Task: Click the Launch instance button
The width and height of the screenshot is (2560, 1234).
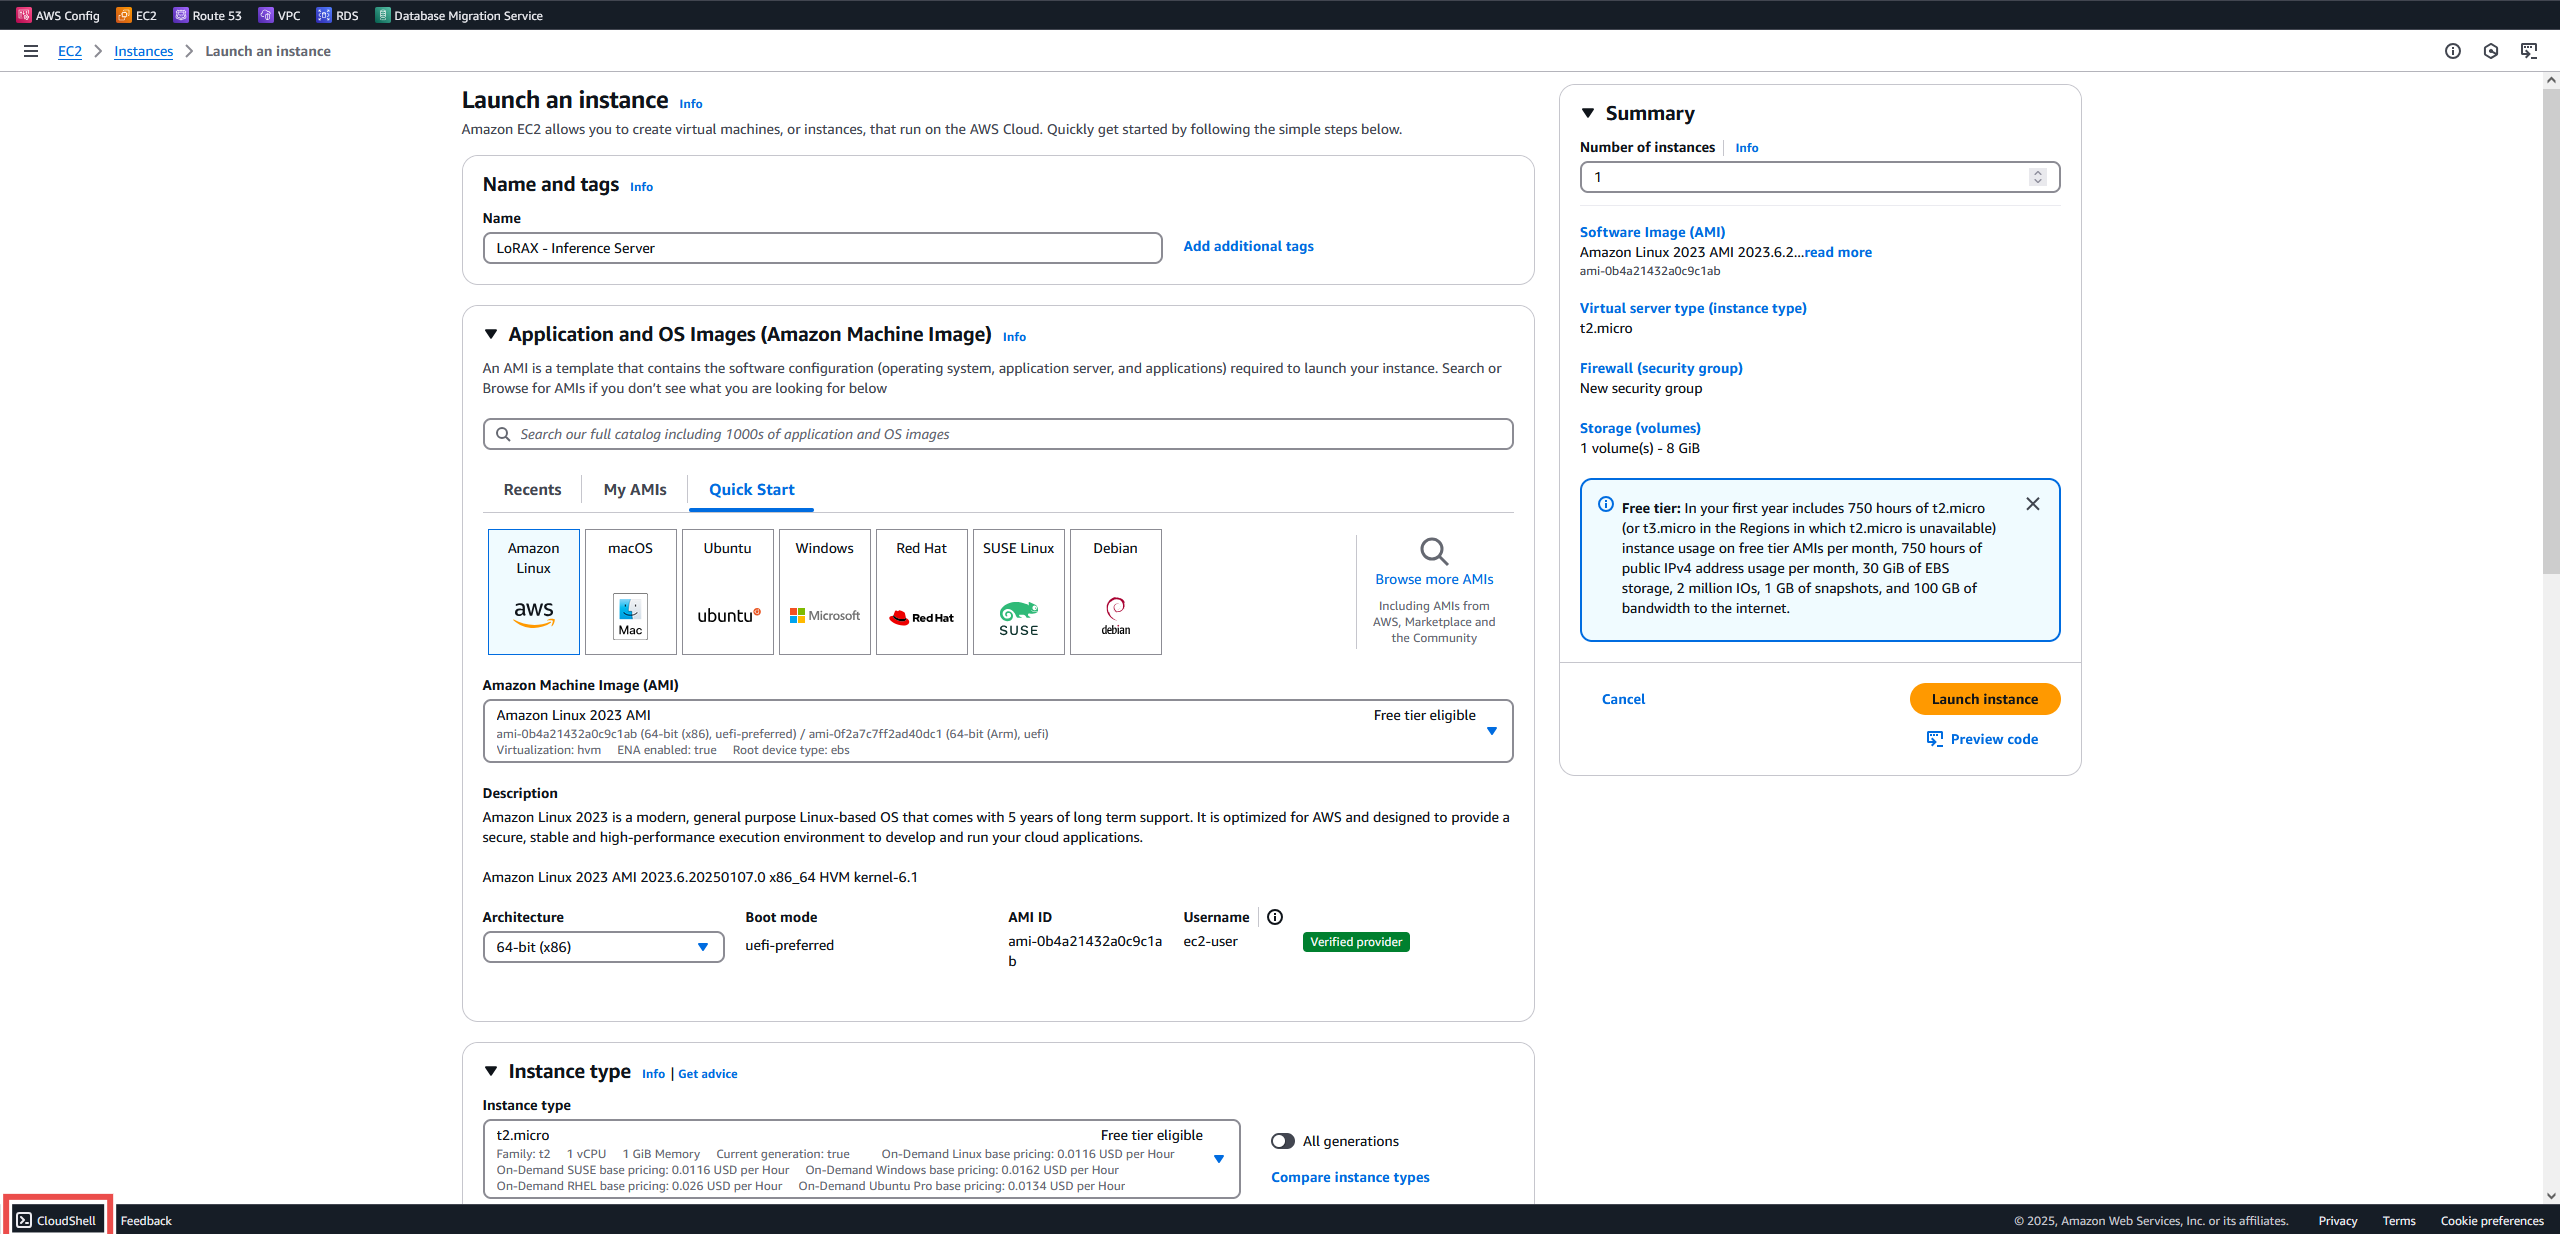Action: pos(1984,699)
